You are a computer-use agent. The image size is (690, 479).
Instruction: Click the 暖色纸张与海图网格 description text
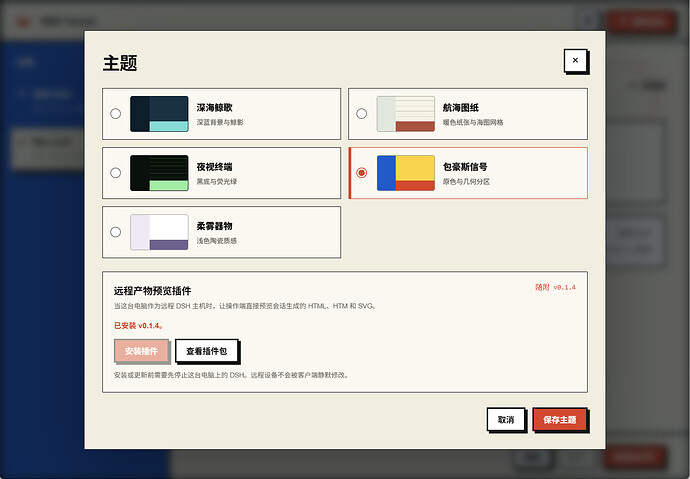473,122
